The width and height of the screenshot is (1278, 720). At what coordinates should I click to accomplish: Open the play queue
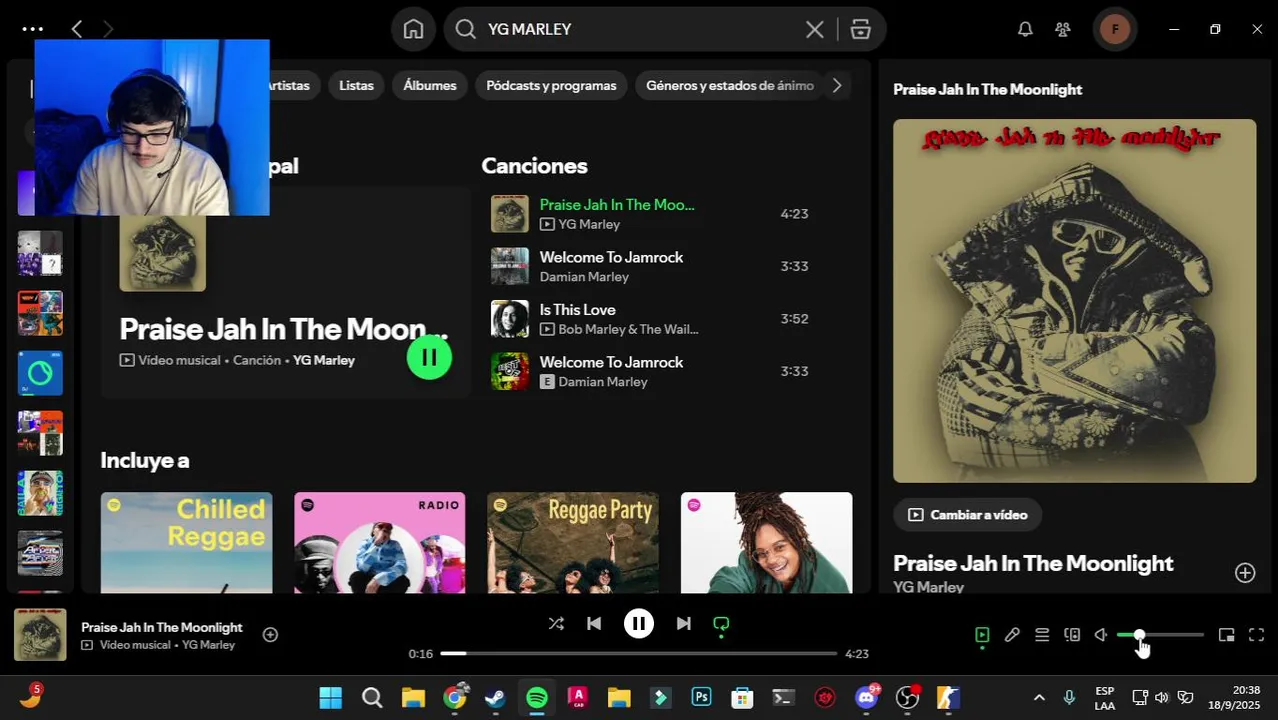tap(1042, 635)
